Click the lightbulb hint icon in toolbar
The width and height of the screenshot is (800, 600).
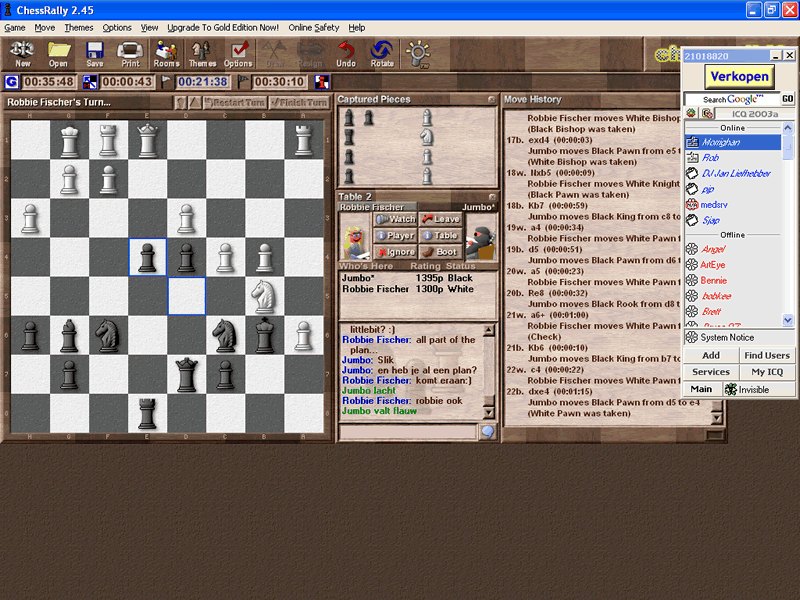tap(416, 53)
